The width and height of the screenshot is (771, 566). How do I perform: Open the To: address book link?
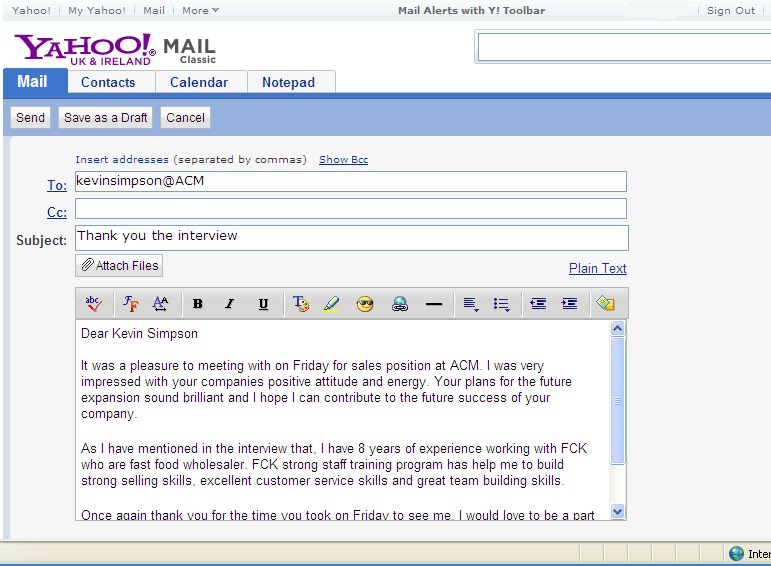point(57,185)
